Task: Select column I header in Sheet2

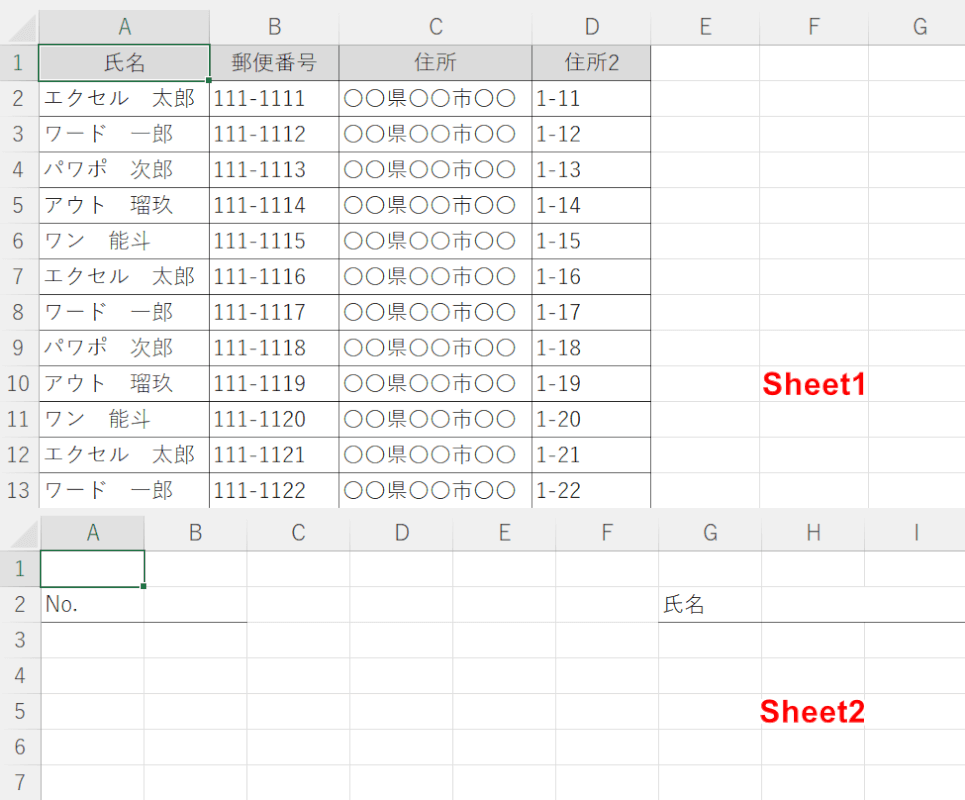Action: click(915, 533)
